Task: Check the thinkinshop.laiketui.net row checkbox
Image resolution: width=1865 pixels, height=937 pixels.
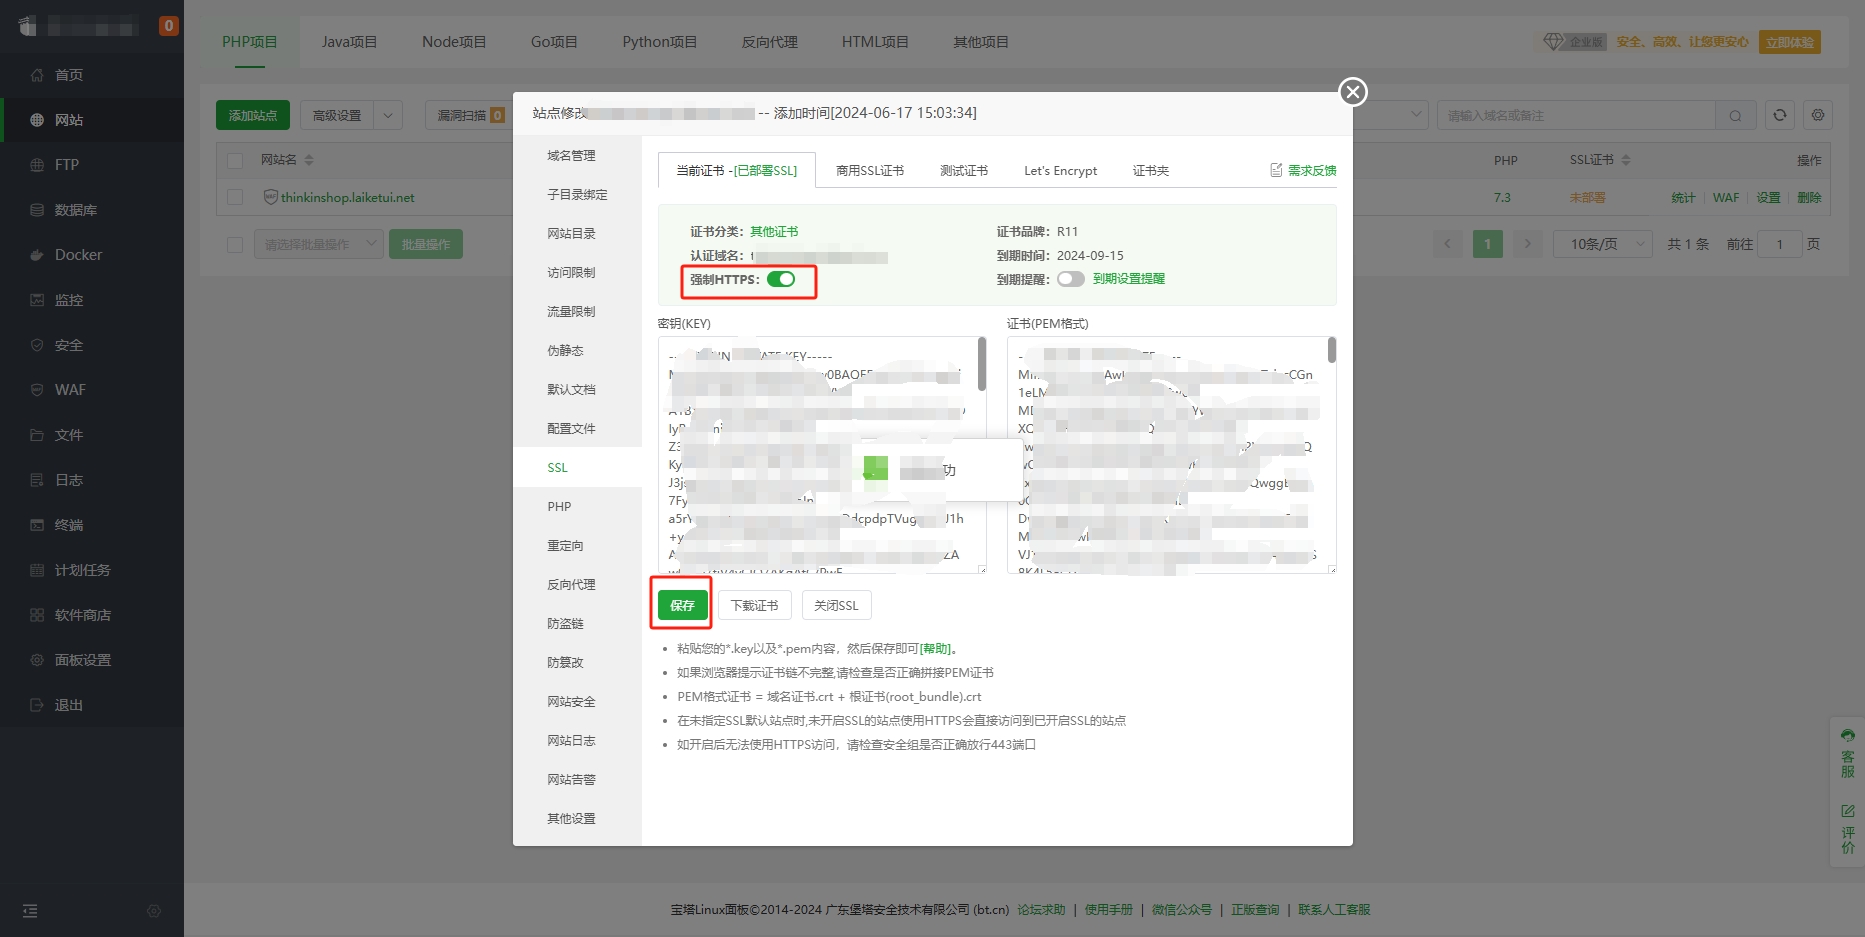Action: [x=235, y=198]
